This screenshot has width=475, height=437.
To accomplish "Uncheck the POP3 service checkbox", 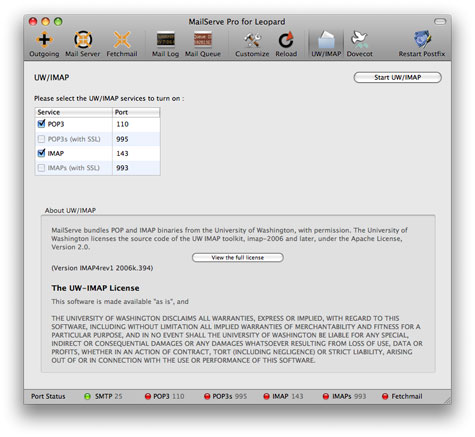I will [x=41, y=124].
